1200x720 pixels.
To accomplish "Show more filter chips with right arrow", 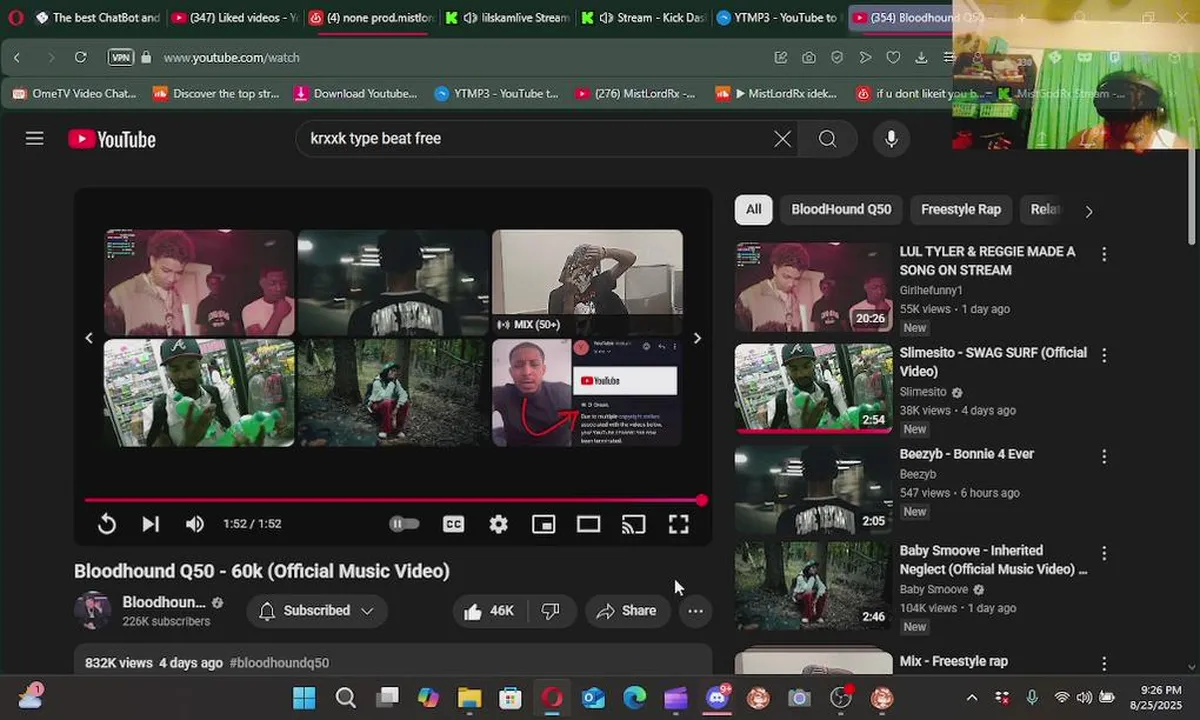I will click(x=1089, y=211).
